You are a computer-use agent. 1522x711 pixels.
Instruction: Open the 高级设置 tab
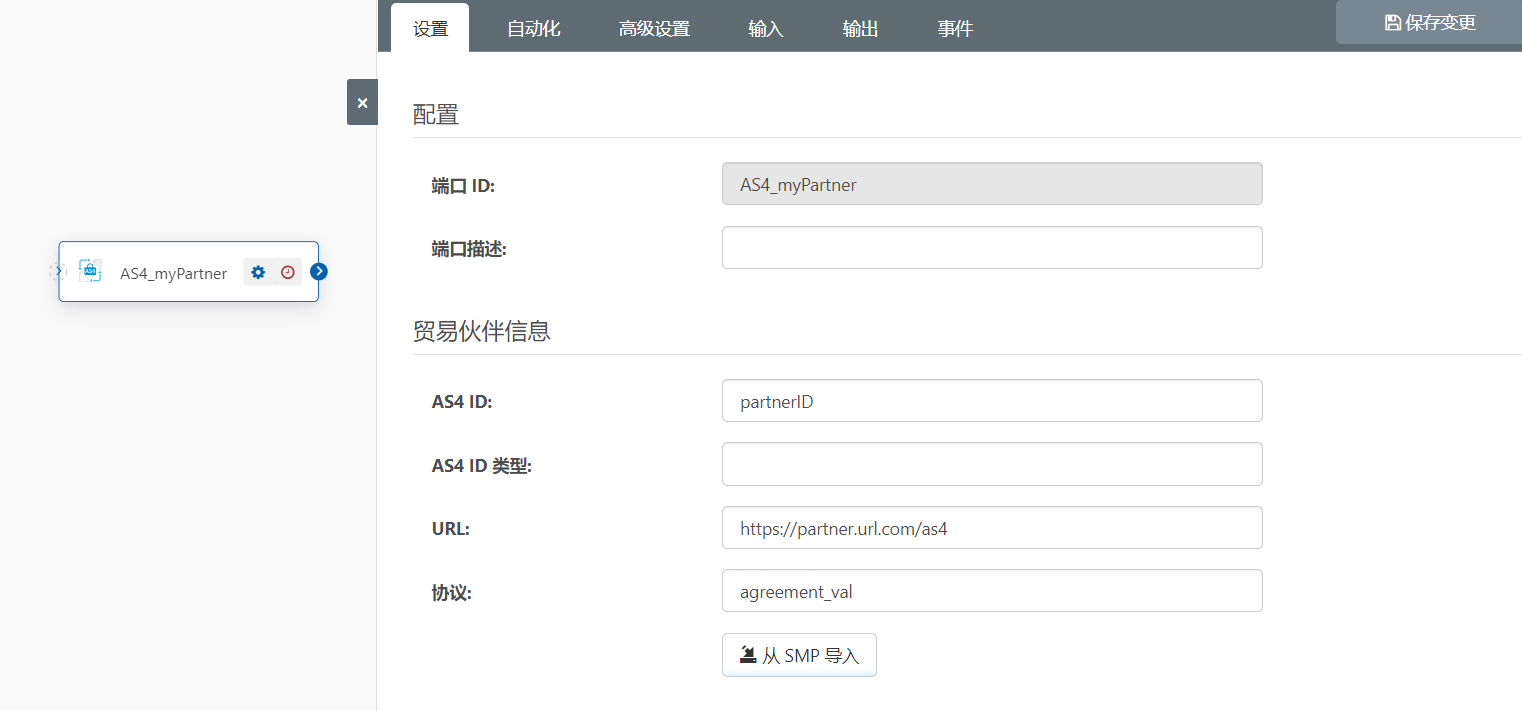pyautogui.click(x=654, y=29)
